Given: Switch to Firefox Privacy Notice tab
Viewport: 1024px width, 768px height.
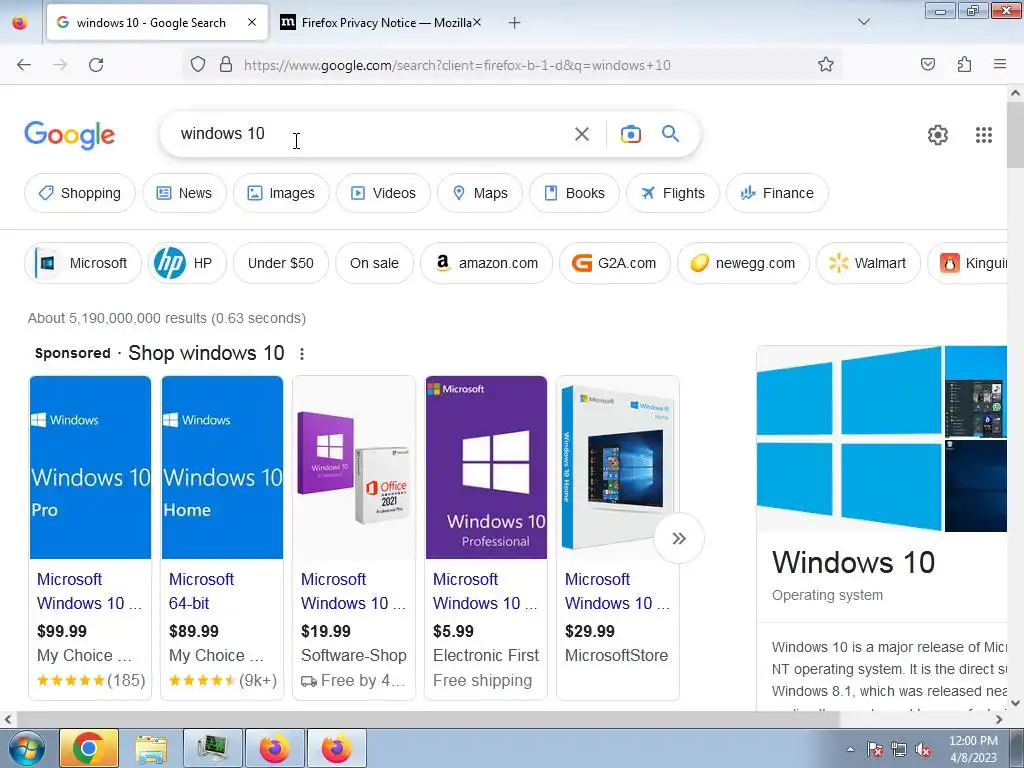Looking at the screenshot, I should pos(379,23).
